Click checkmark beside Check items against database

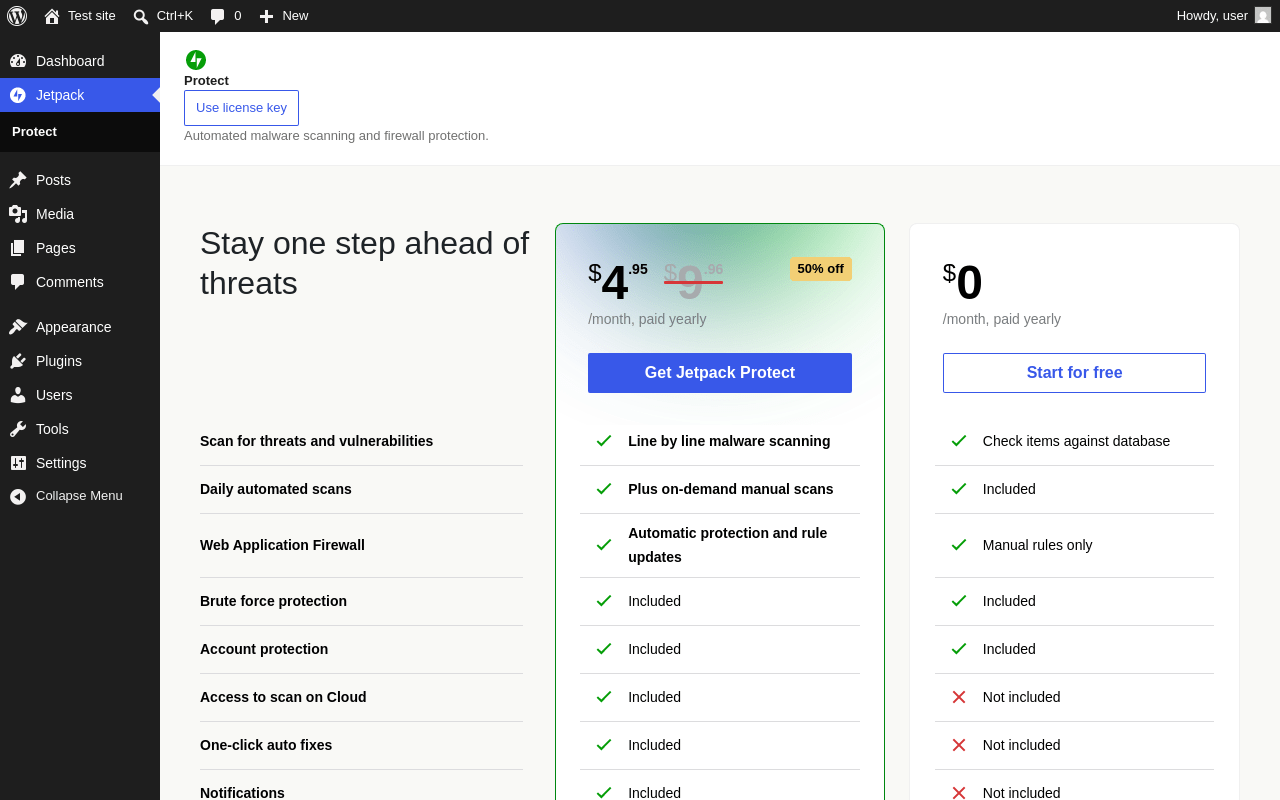[x=959, y=441]
